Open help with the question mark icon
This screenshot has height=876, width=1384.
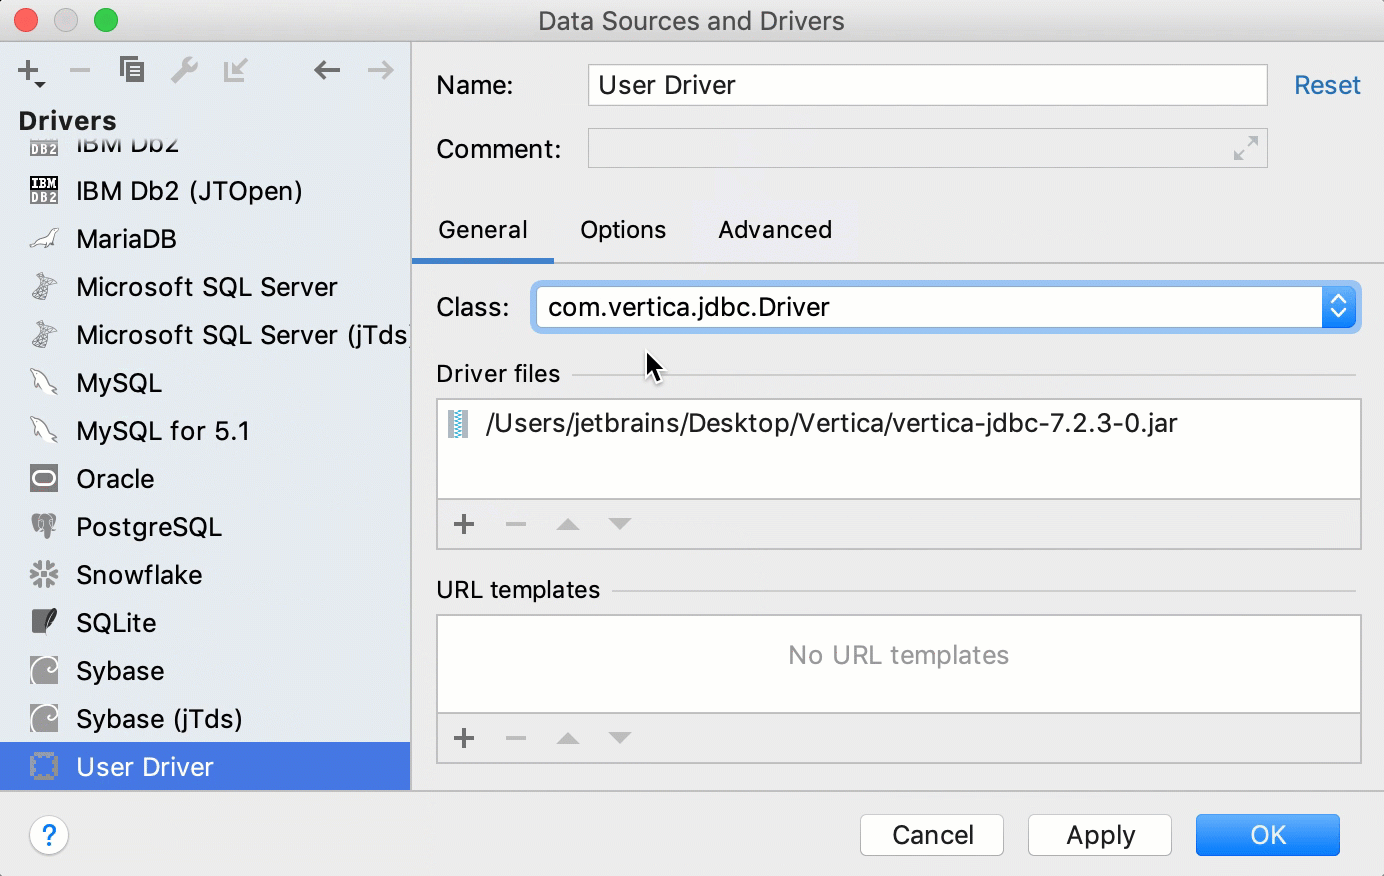49,835
